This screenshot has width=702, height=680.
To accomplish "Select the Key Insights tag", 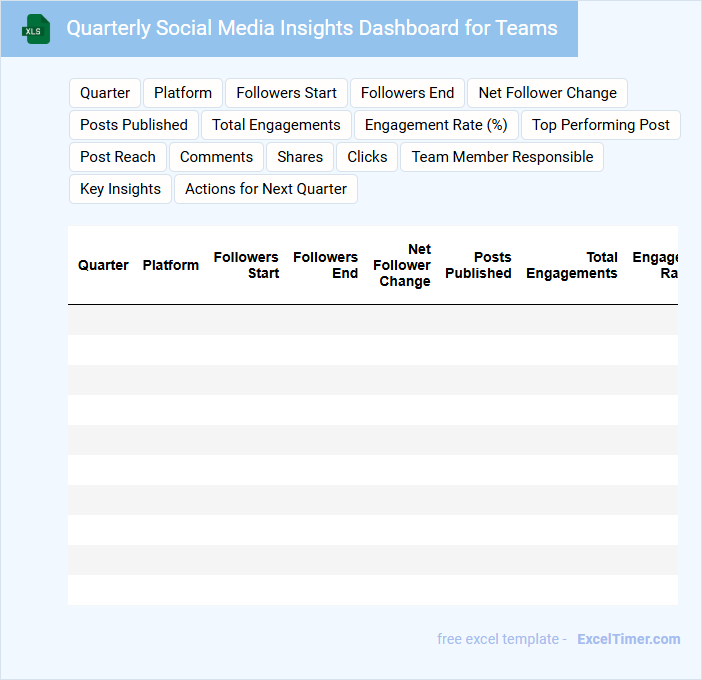I will (x=120, y=189).
